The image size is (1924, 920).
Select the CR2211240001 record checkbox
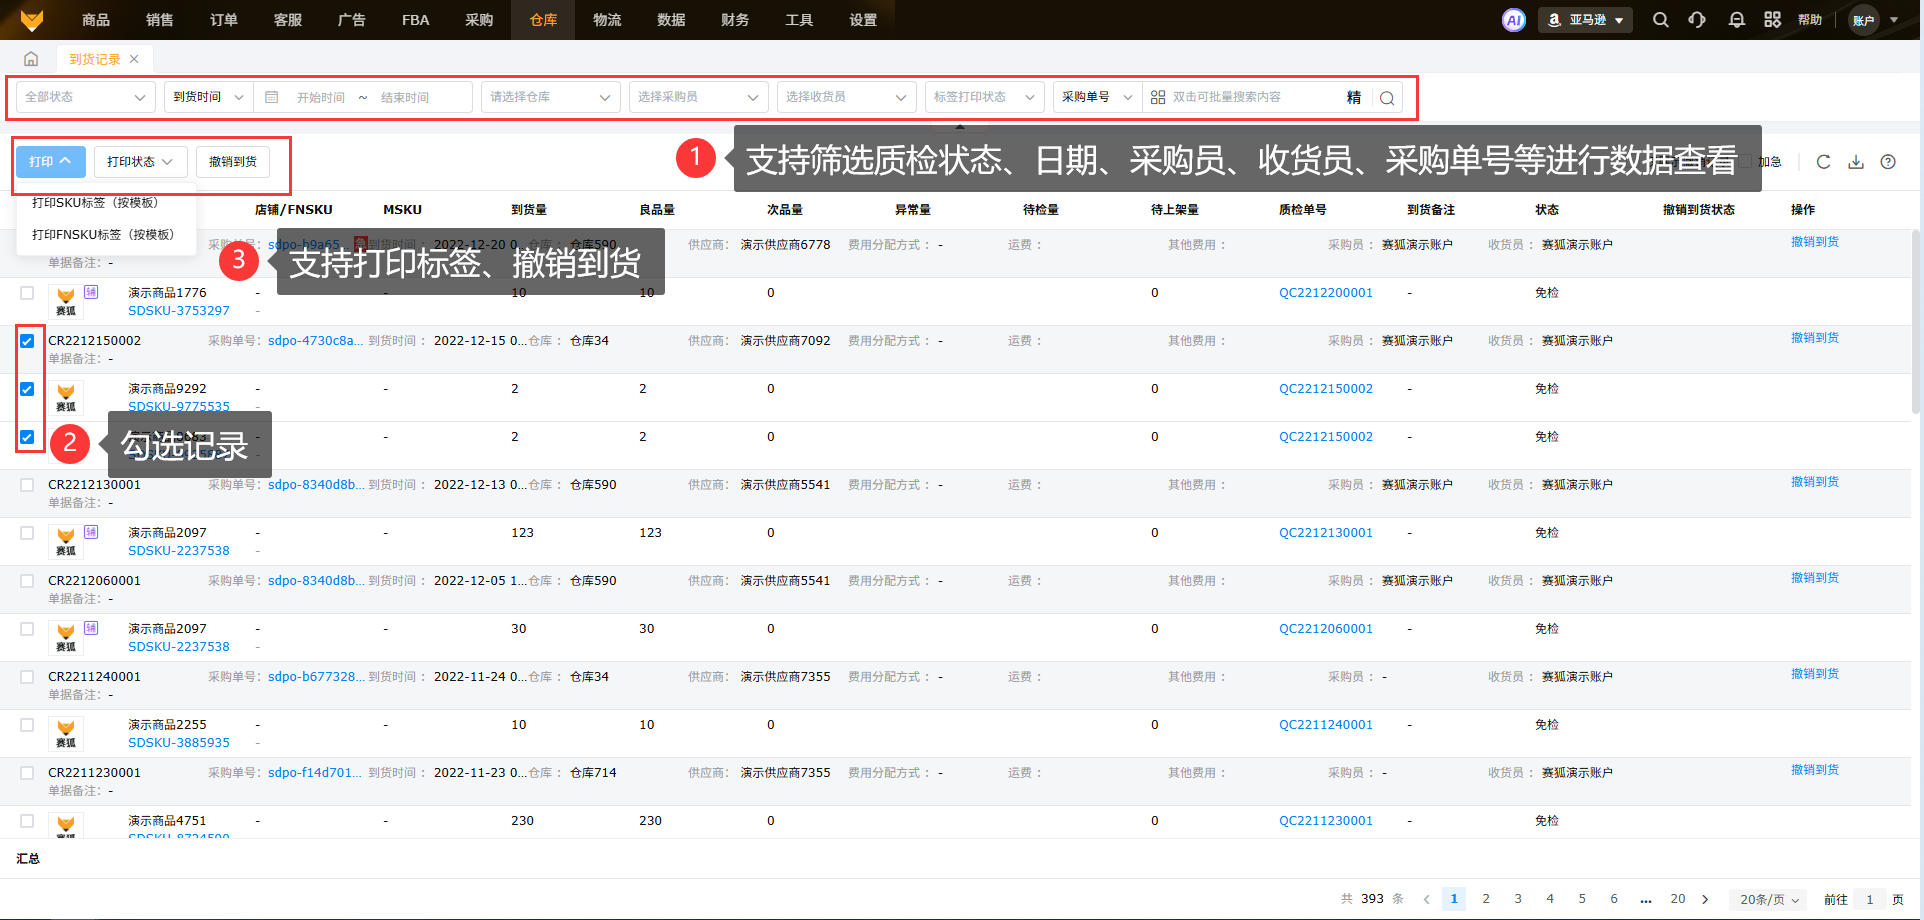click(27, 677)
